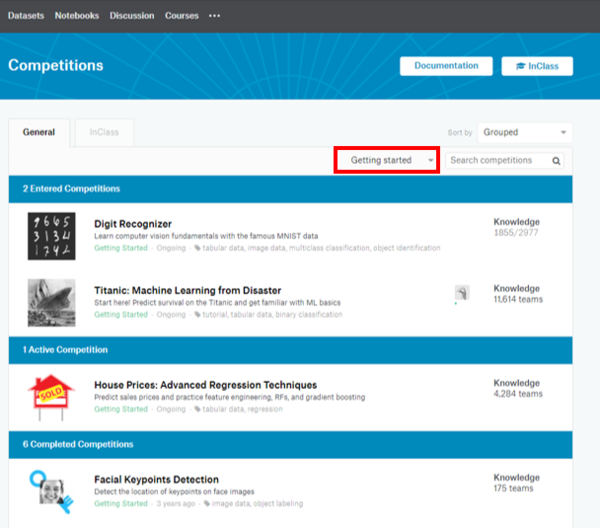The image size is (600, 528).
Task: Click Getting Started tag under Digit Recognizer
Action: click(x=121, y=248)
